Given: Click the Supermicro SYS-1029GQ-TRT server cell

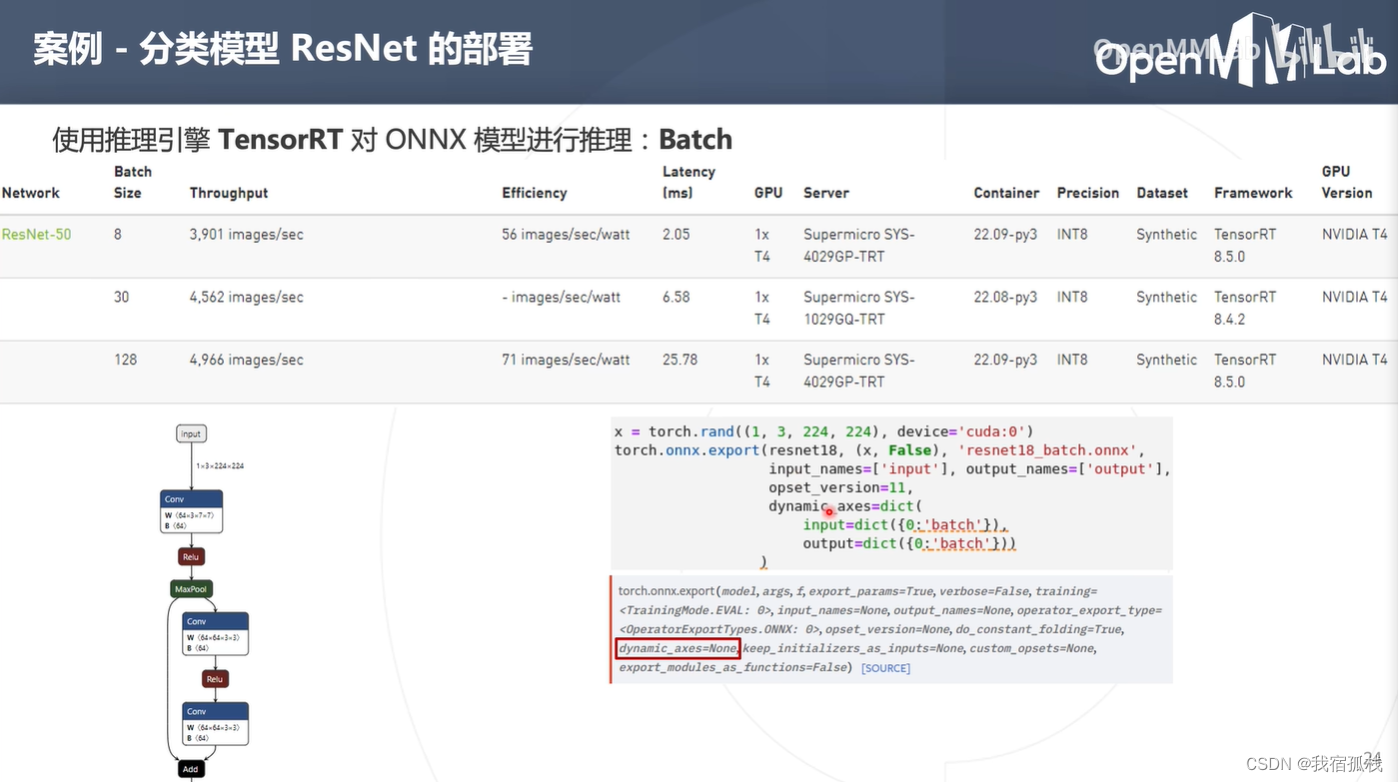Looking at the screenshot, I should tap(859, 308).
